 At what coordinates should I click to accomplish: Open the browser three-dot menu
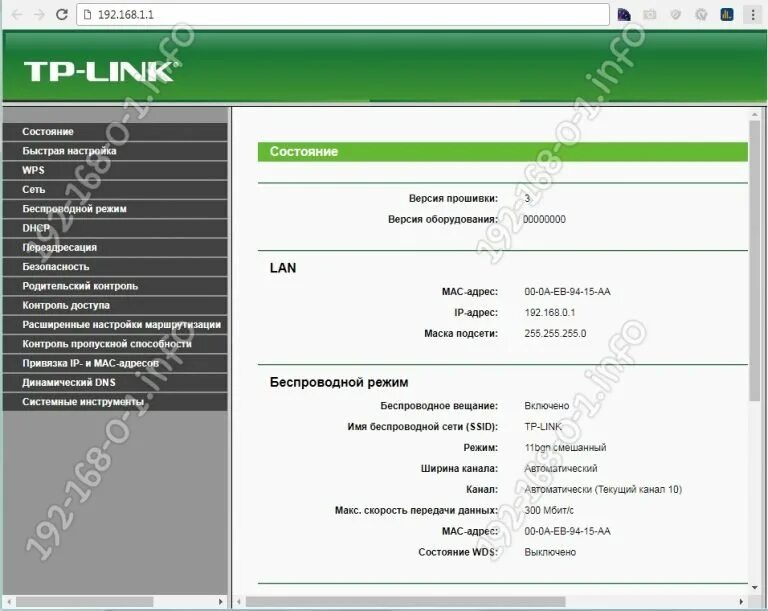[x=753, y=15]
